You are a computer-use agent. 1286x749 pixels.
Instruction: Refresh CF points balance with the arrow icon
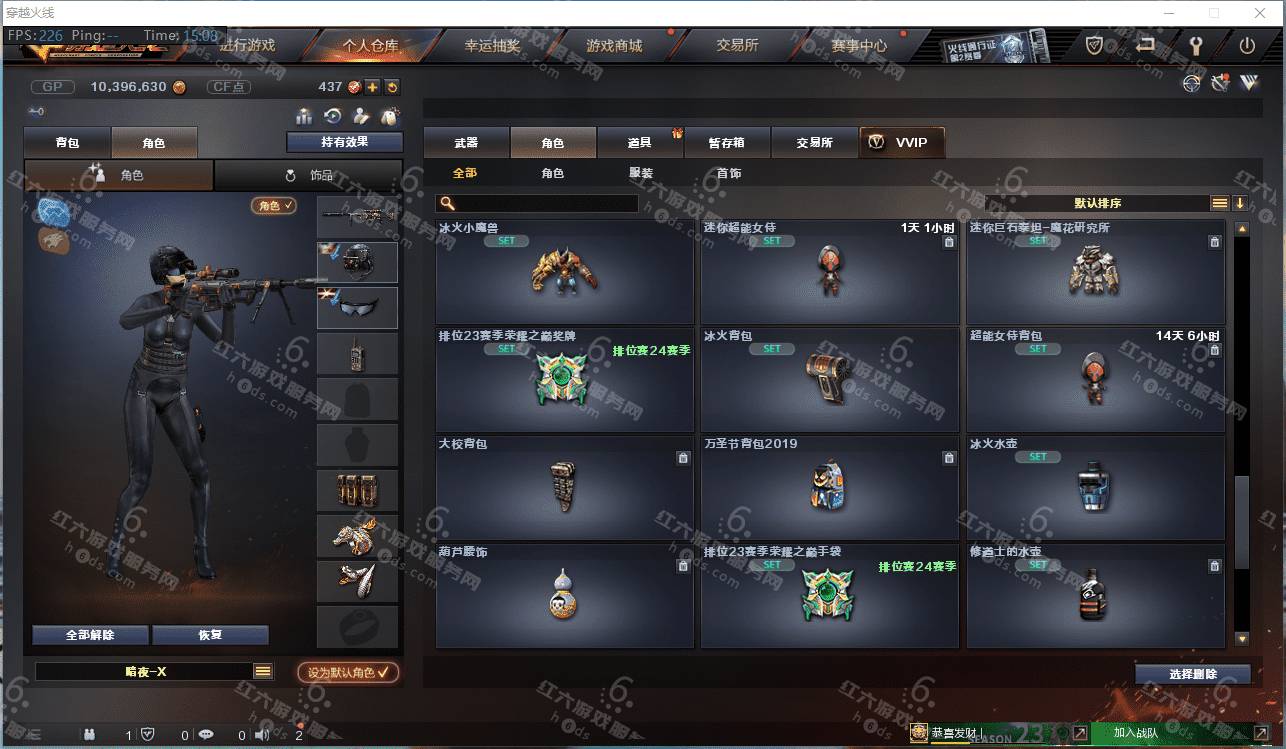(392, 87)
